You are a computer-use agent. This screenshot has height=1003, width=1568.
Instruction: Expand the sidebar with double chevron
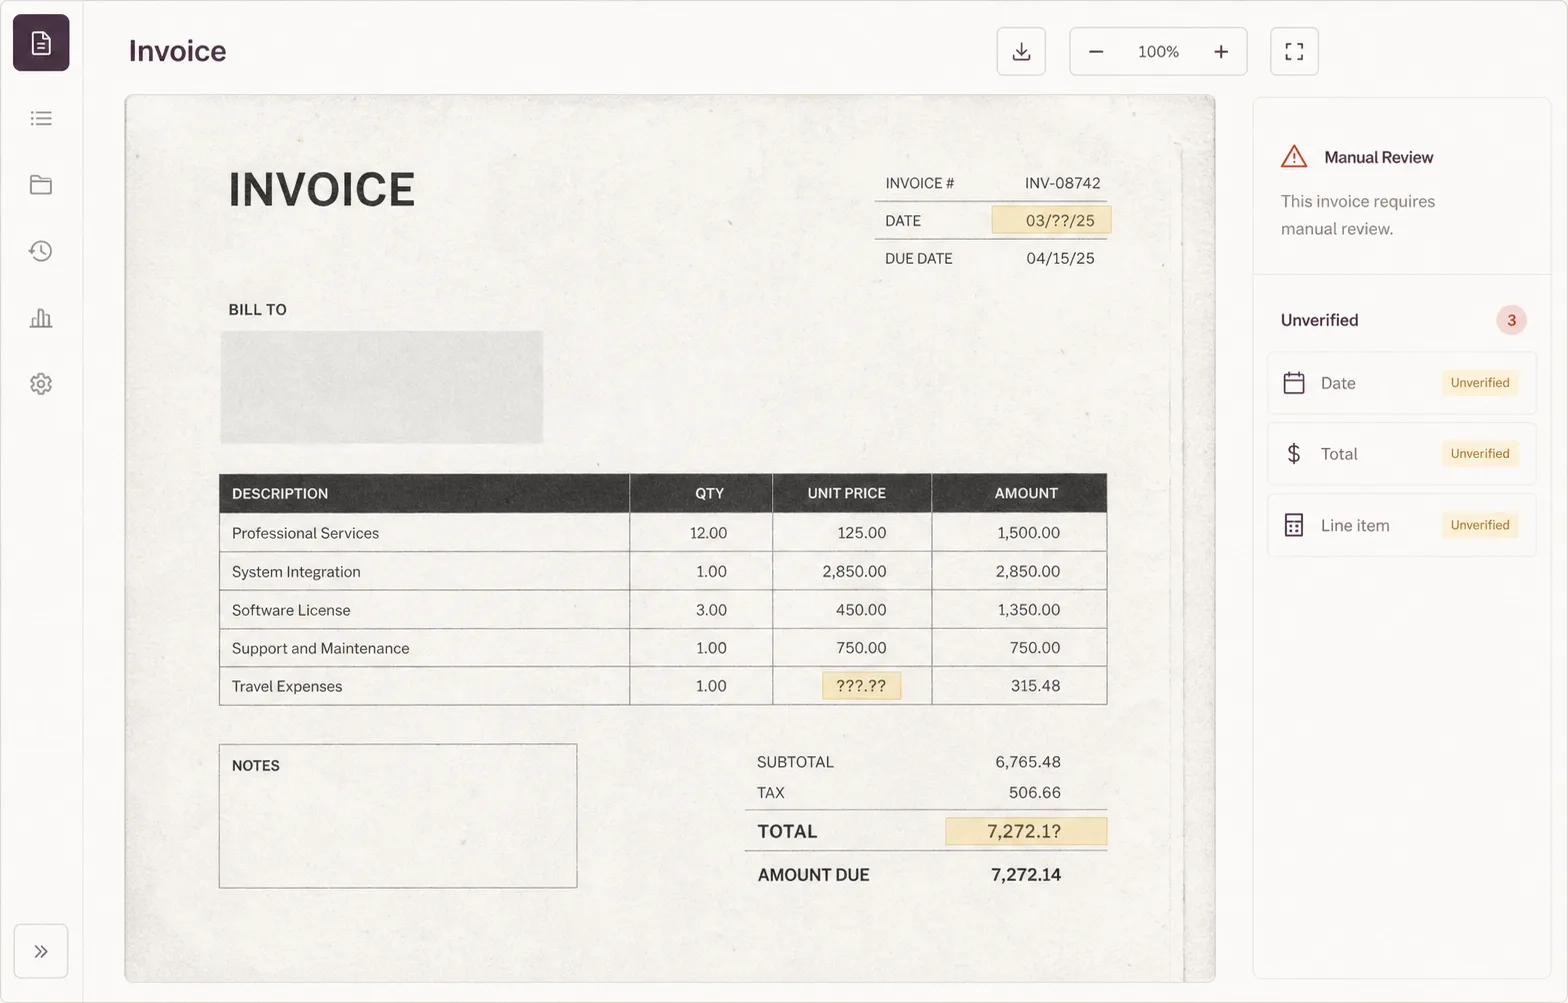coord(41,951)
